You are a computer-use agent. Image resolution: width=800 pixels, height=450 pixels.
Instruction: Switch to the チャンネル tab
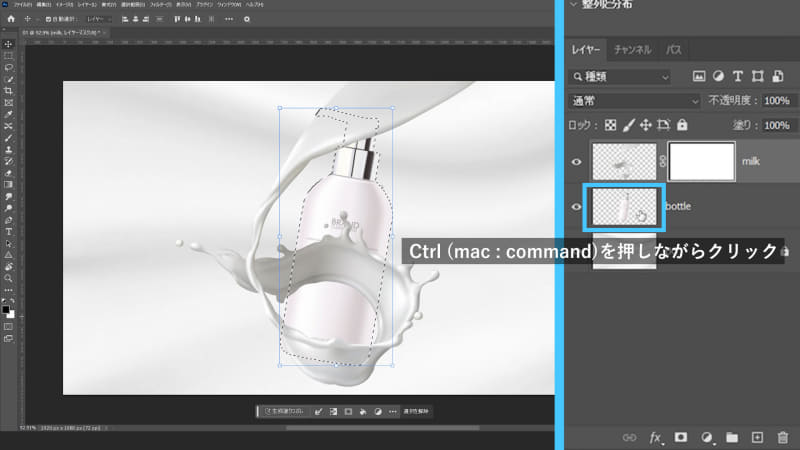(633, 49)
